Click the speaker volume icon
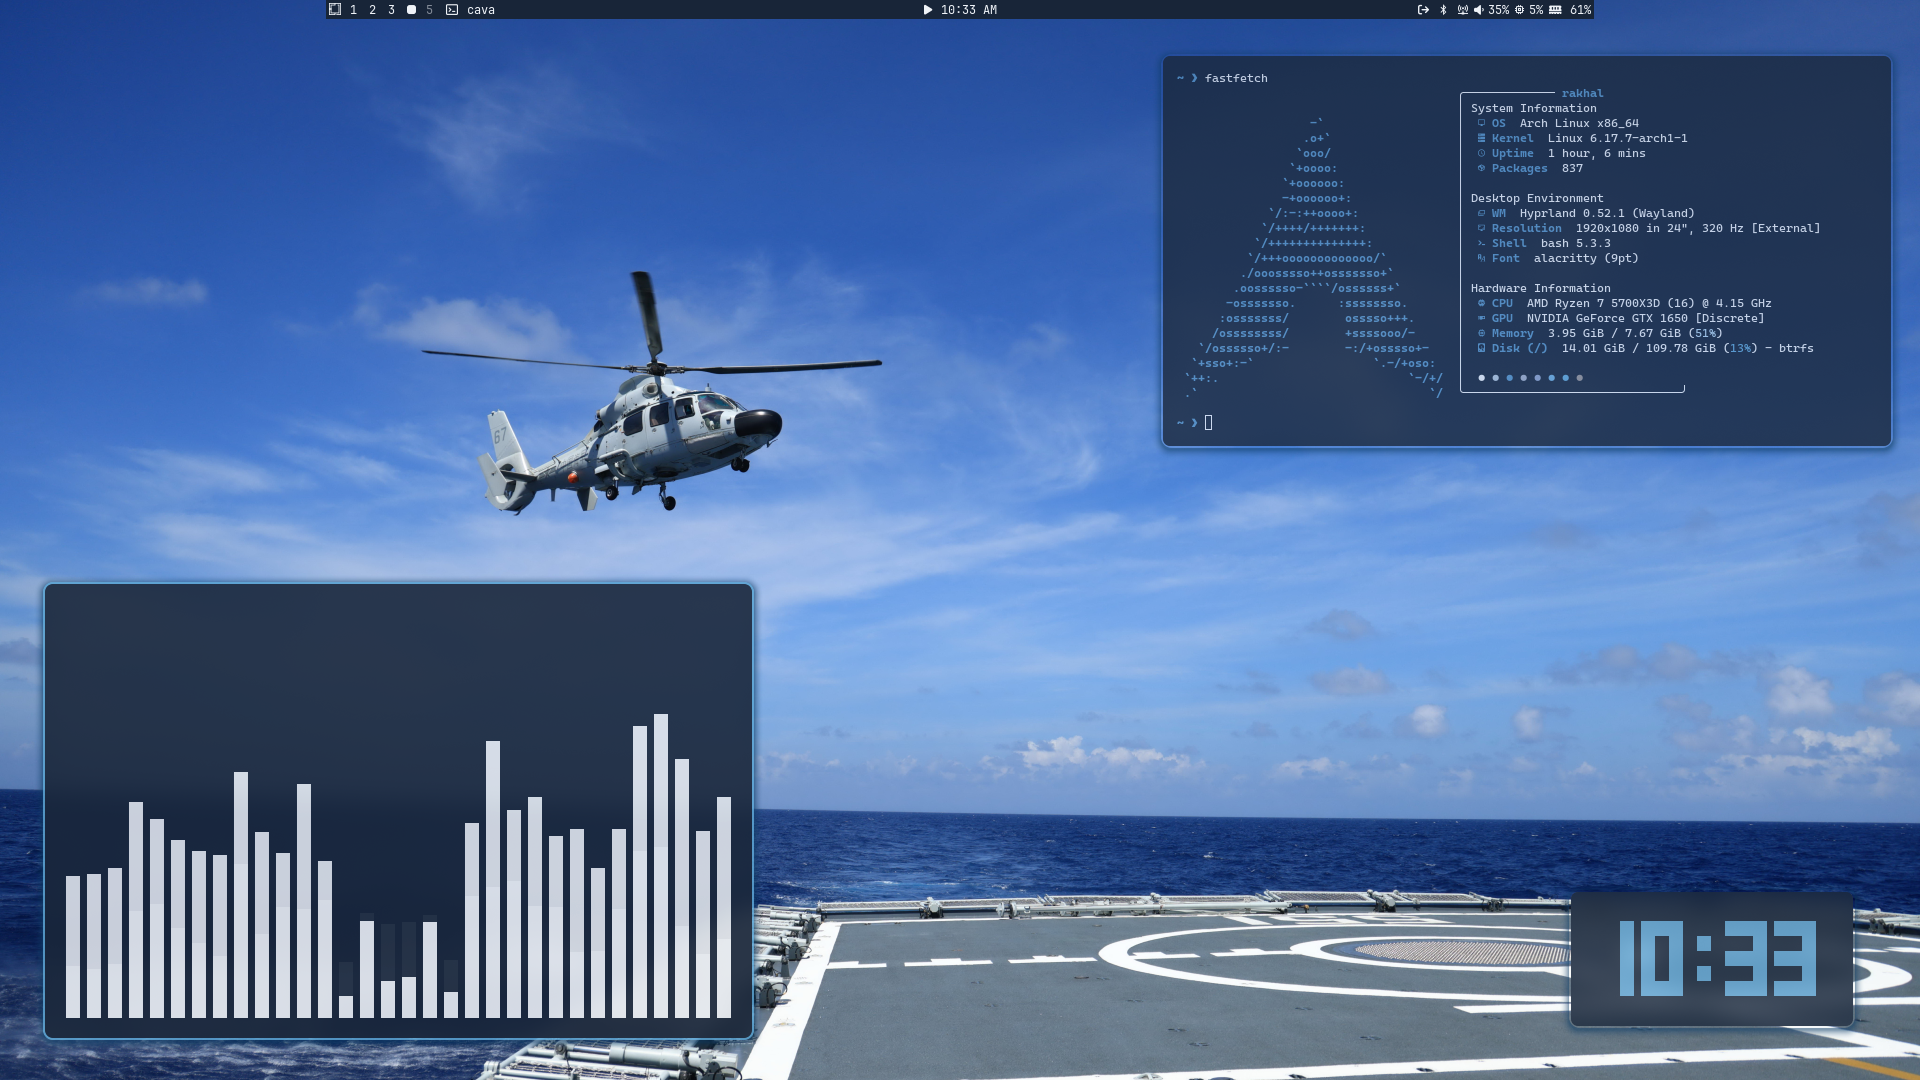This screenshot has height=1080, width=1920. point(1479,10)
